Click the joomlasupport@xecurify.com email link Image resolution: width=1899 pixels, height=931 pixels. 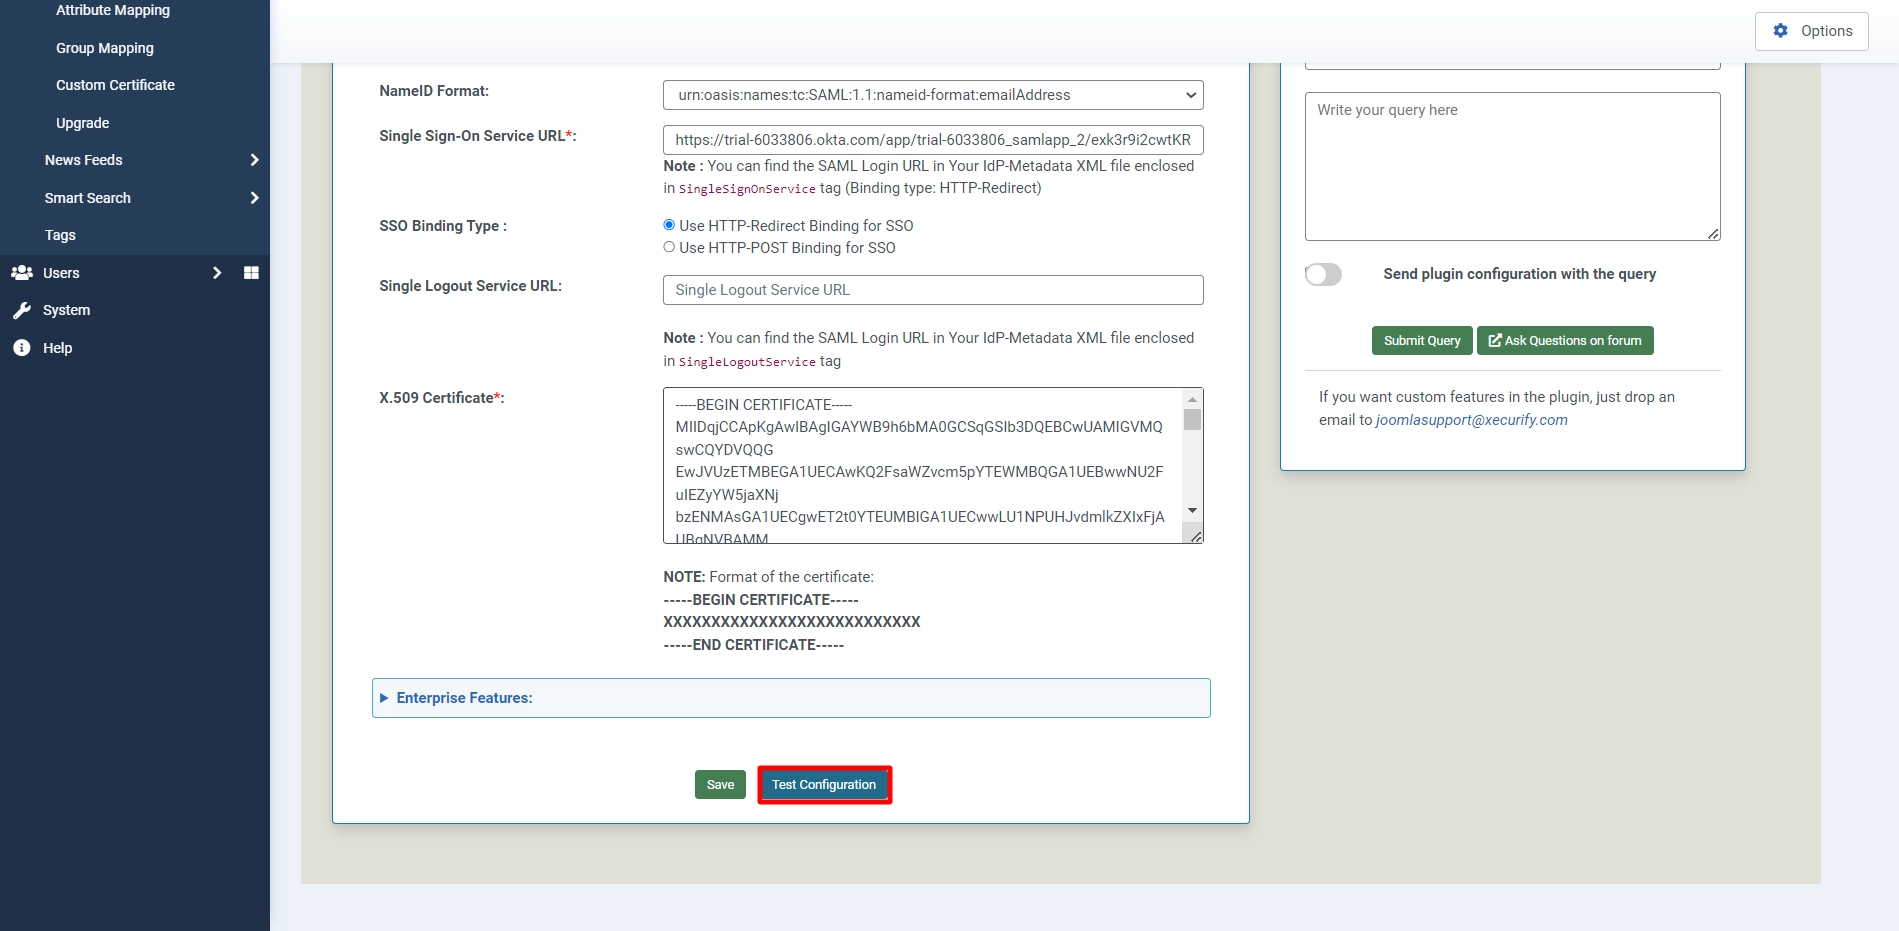coord(1471,420)
